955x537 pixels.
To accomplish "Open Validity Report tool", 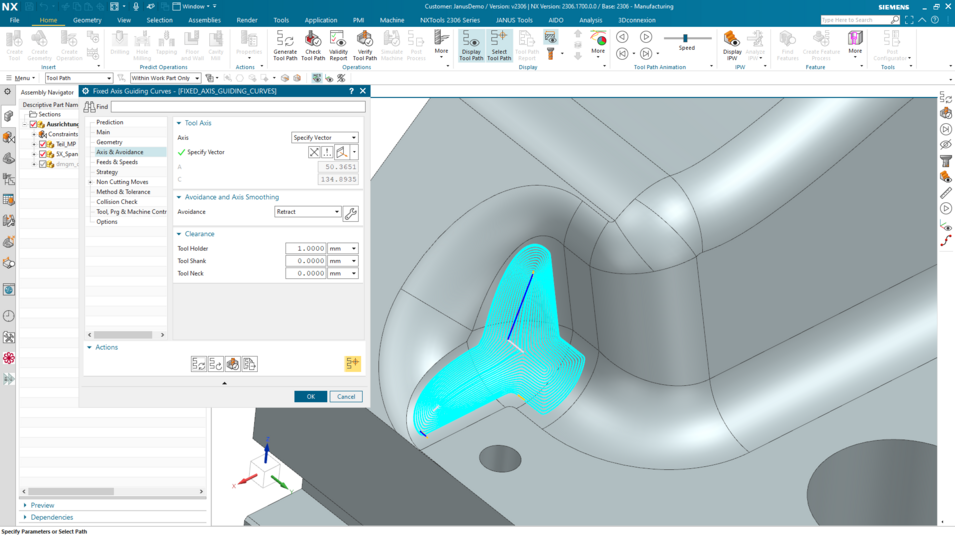I will [x=338, y=46].
